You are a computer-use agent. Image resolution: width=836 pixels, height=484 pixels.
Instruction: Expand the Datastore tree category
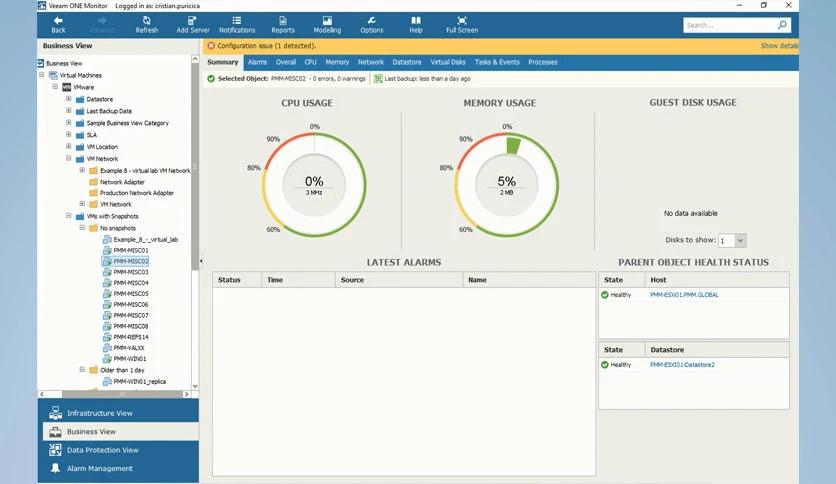pyautogui.click(x=68, y=99)
